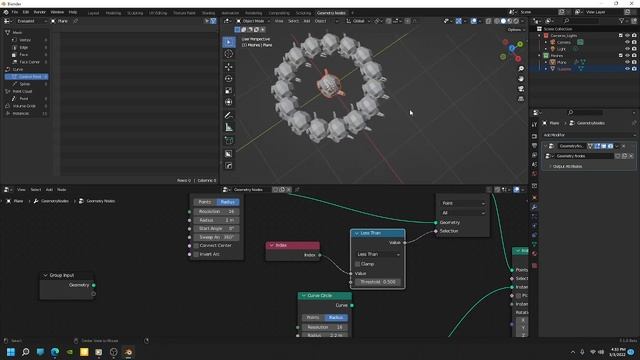The width and height of the screenshot is (640, 360).
Task: Select the Scale tool in viewport toolbar
Action: pos(229,90)
